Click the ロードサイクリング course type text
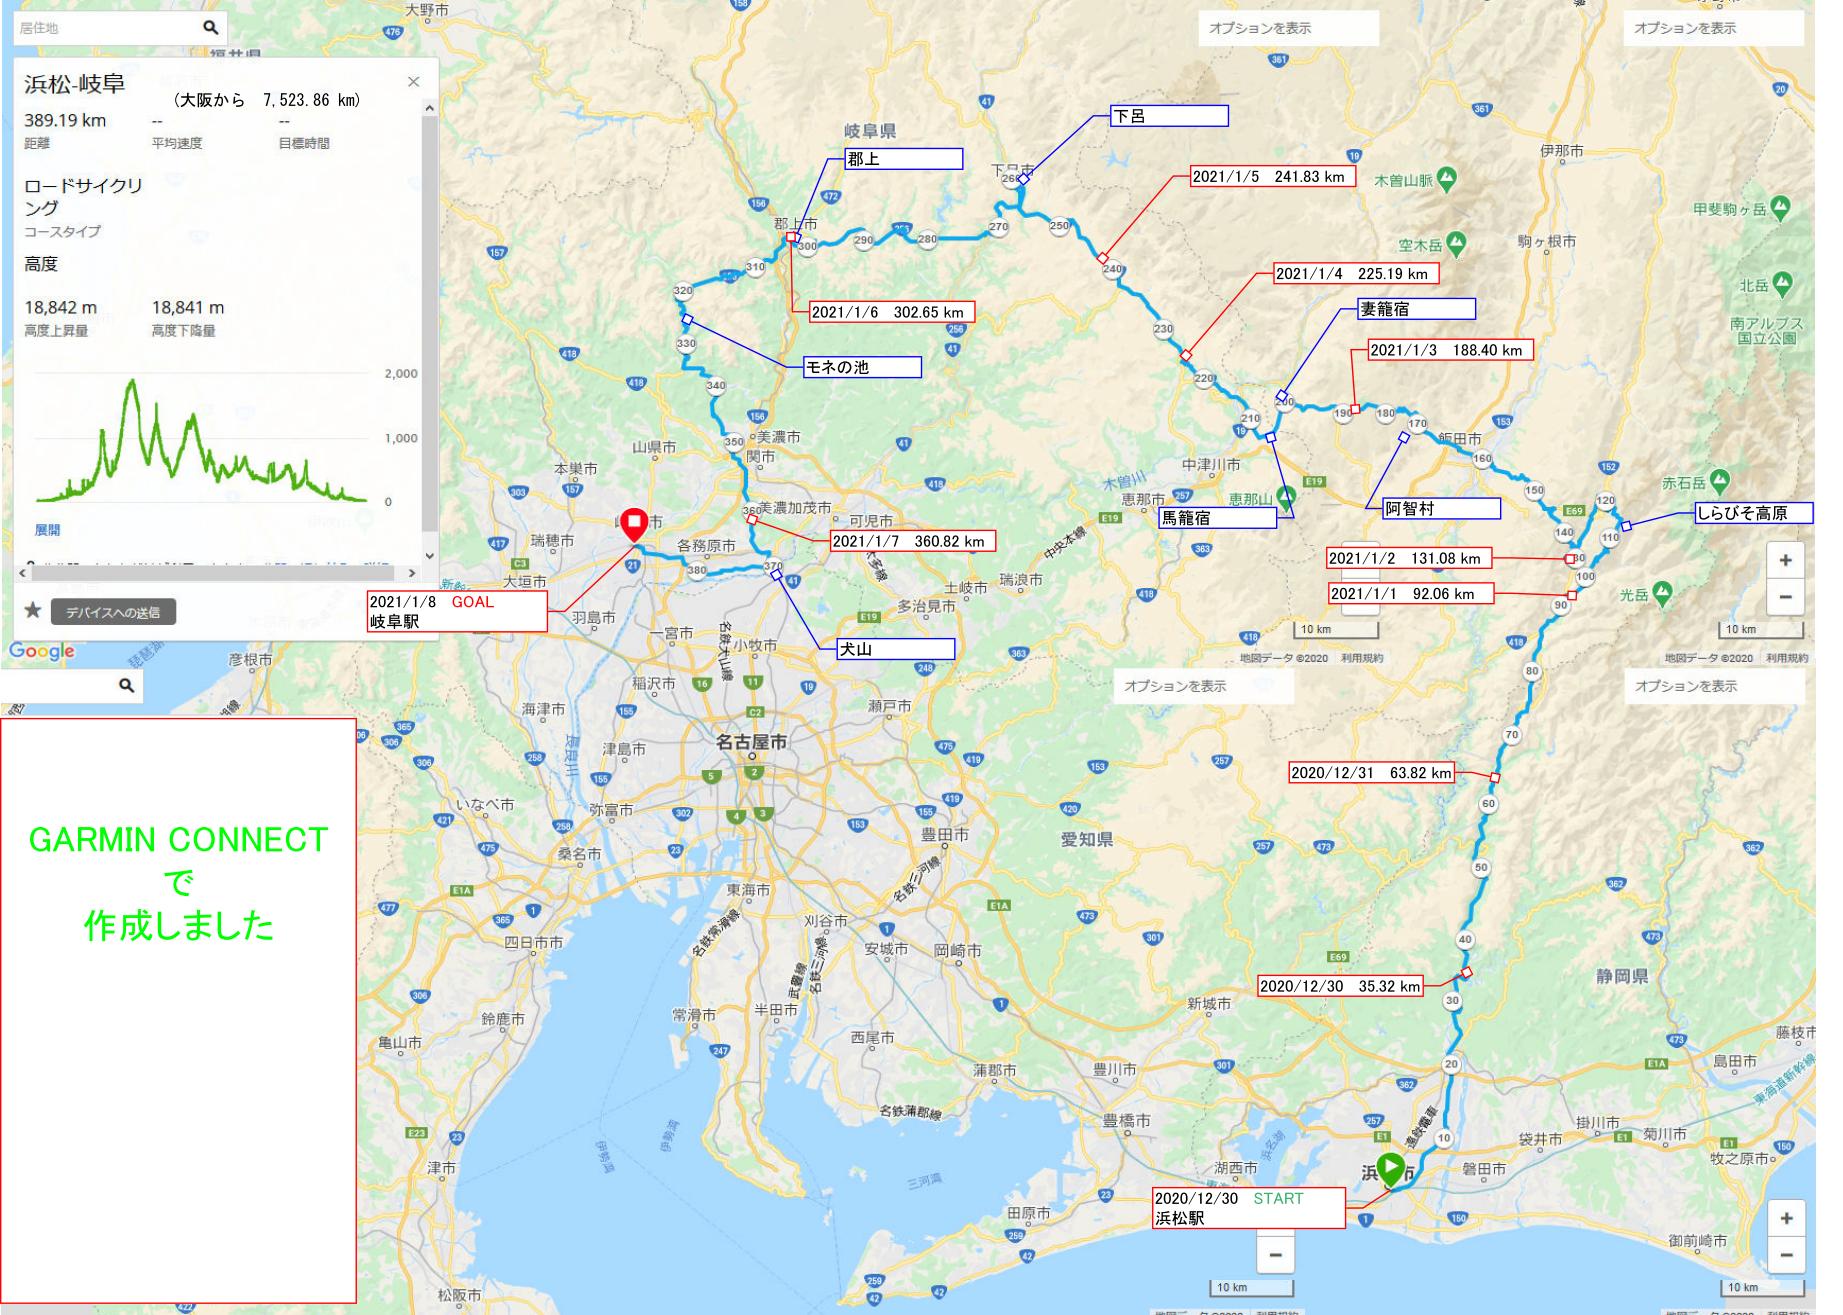This screenshot has width=1843, height=1315. pos(83,197)
